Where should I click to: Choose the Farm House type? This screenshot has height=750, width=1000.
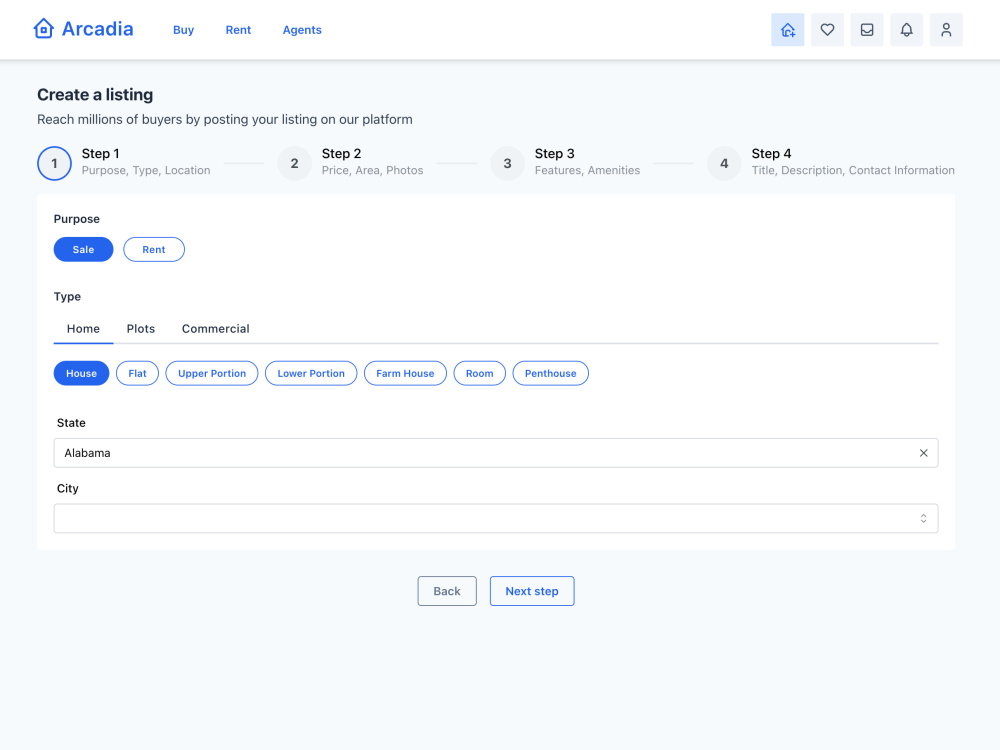tap(405, 373)
